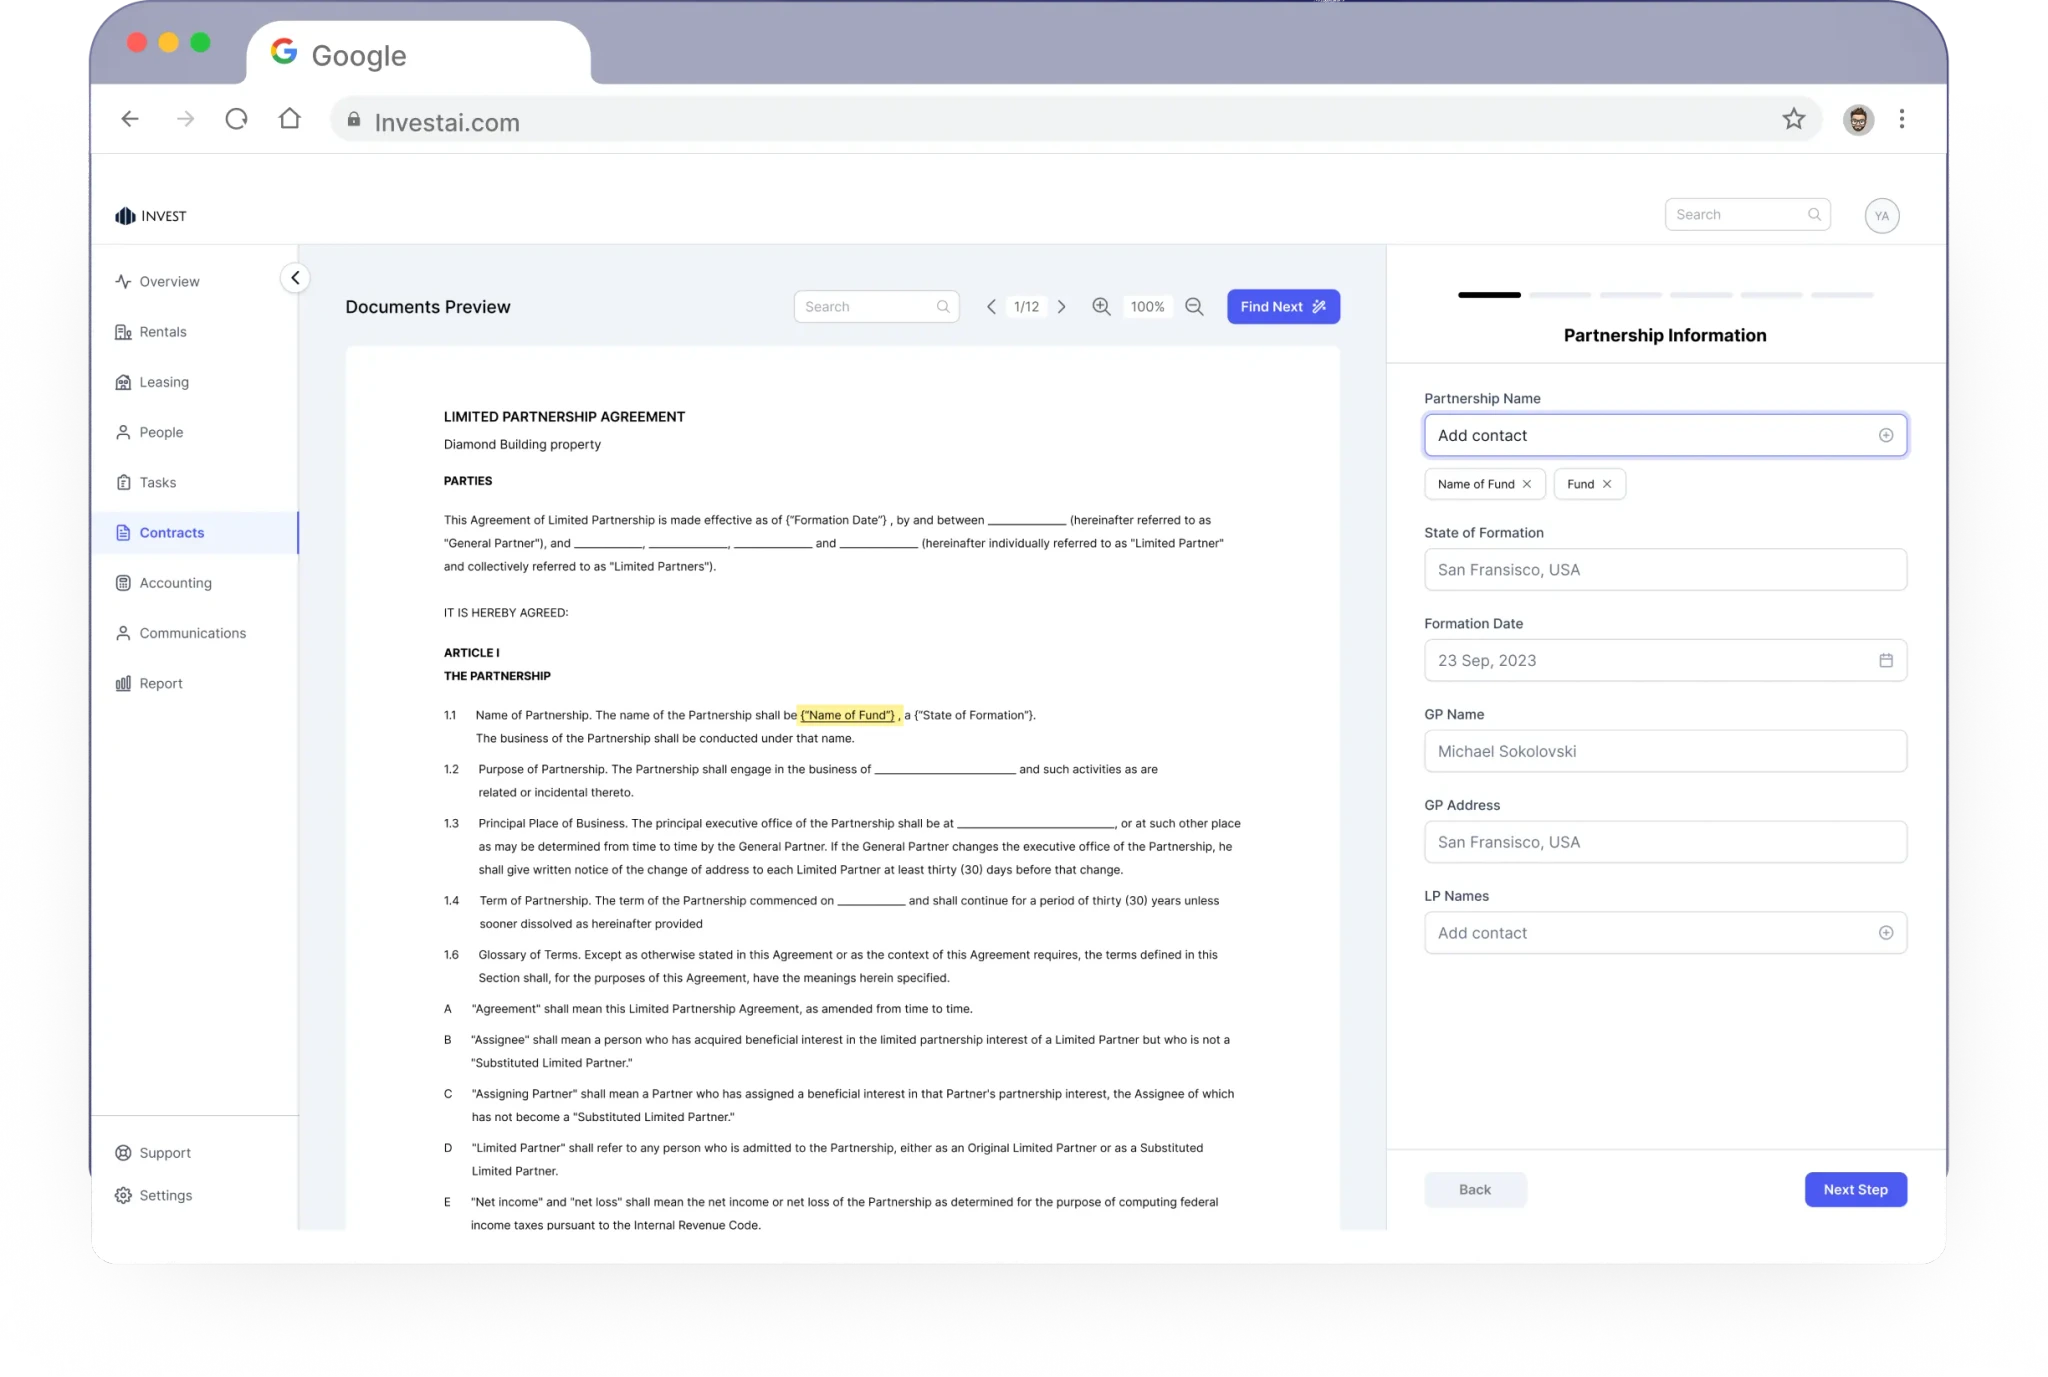The width and height of the screenshot is (2048, 1377).
Task: Remove the Name of Fund tag
Action: pos(1527,484)
